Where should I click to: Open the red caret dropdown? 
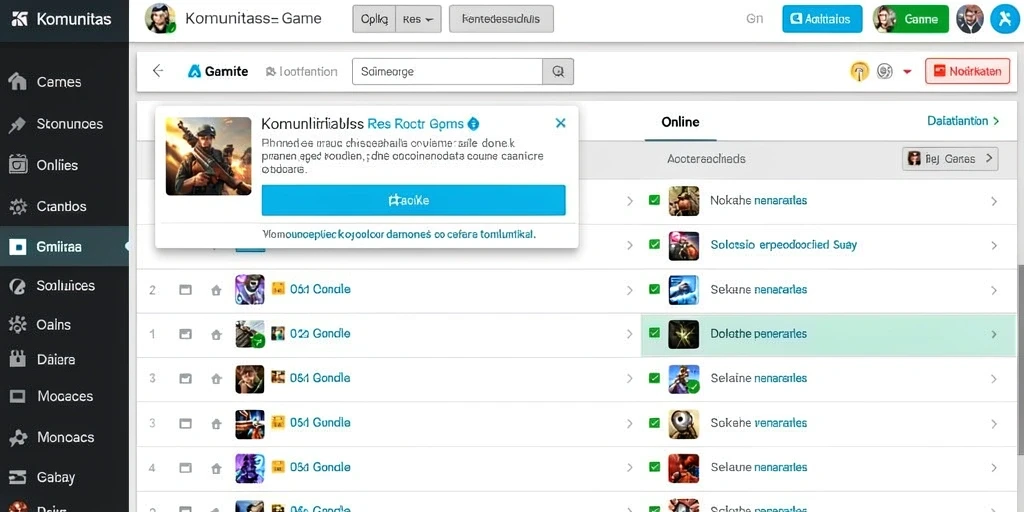(907, 72)
